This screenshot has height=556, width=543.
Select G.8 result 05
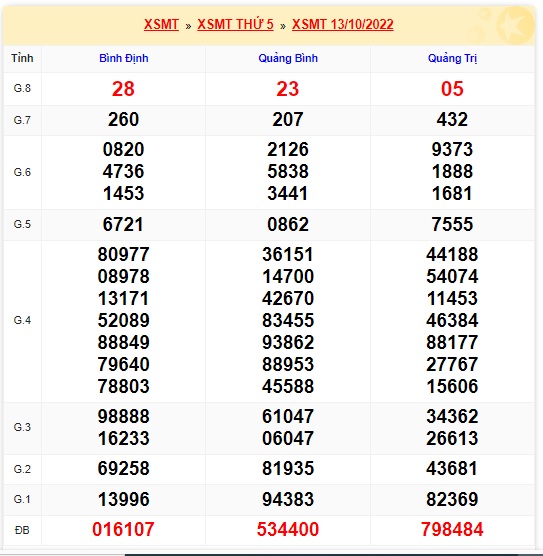coord(452,89)
